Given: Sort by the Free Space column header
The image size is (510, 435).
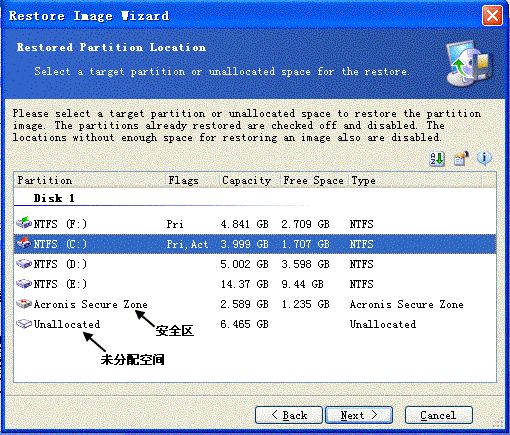Looking at the screenshot, I should (314, 180).
